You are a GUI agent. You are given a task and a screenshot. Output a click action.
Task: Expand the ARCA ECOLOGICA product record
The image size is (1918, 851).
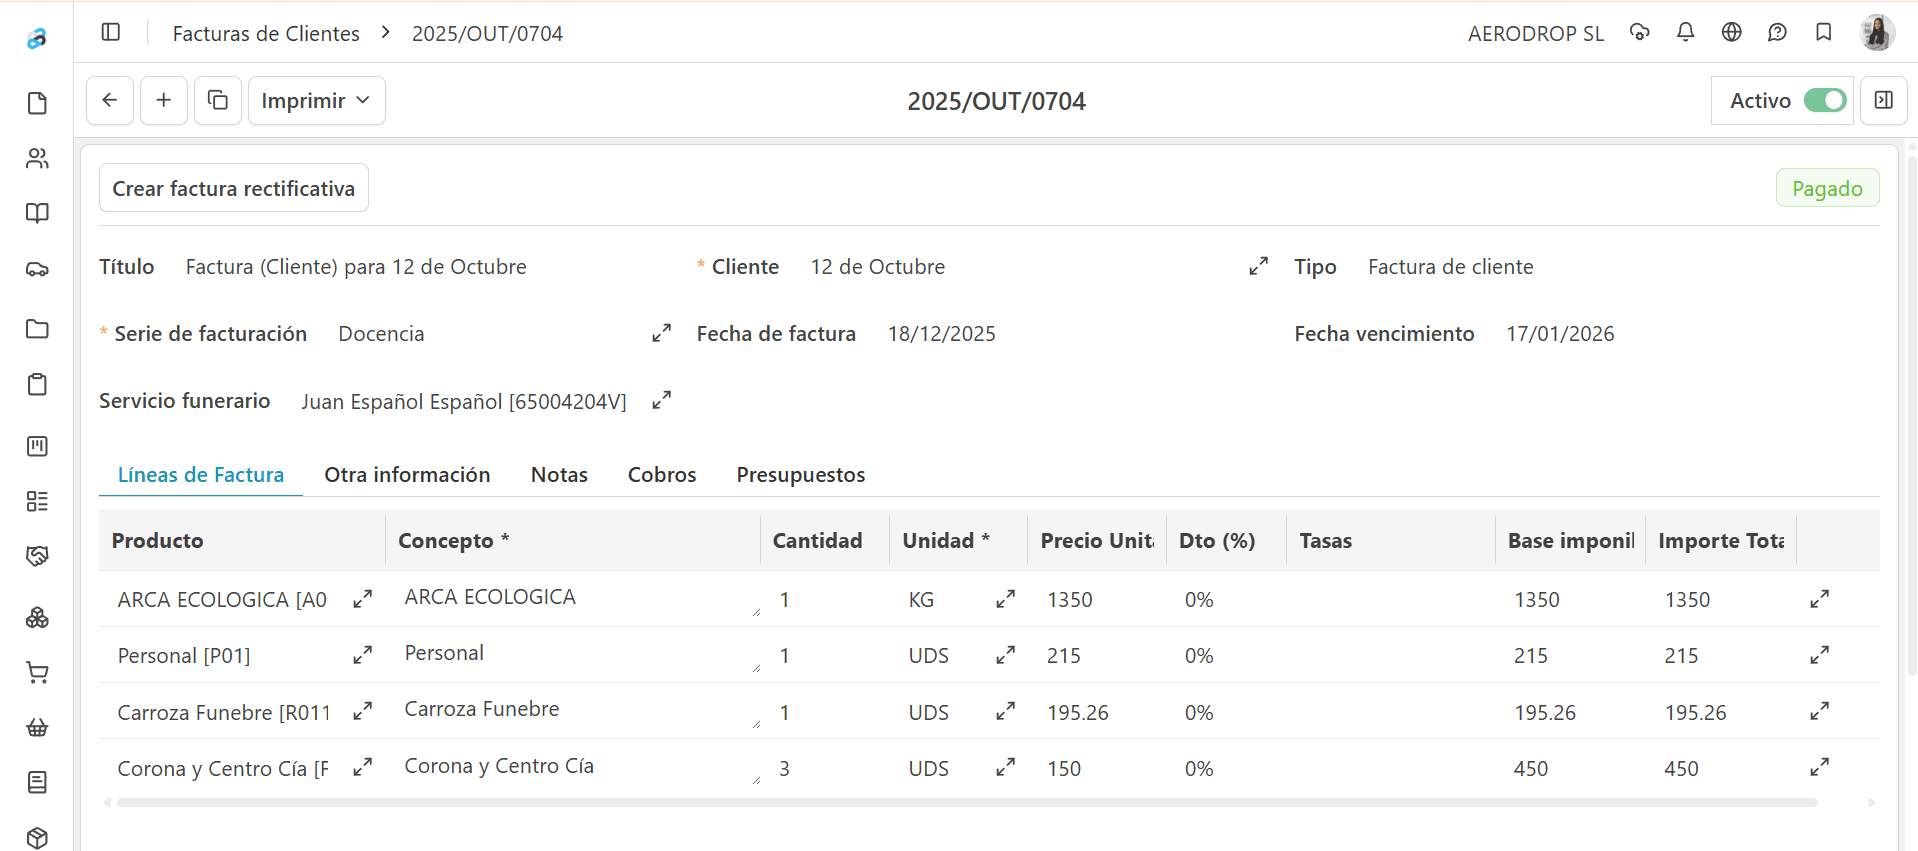(362, 599)
